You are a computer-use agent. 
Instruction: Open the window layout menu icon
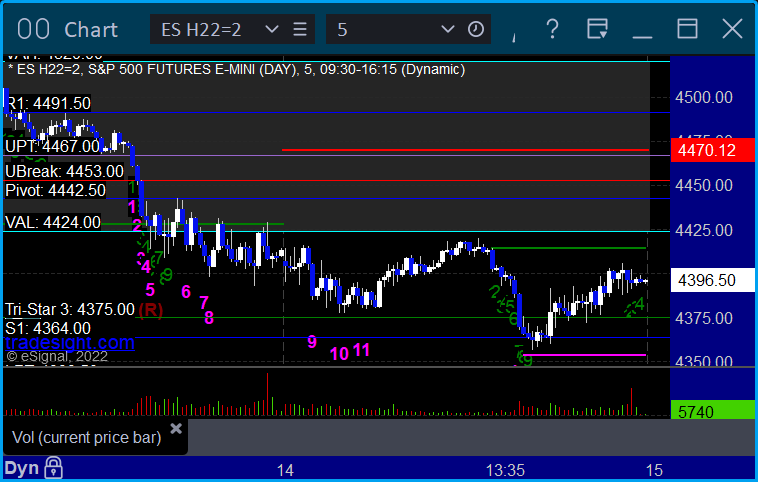tap(598, 29)
